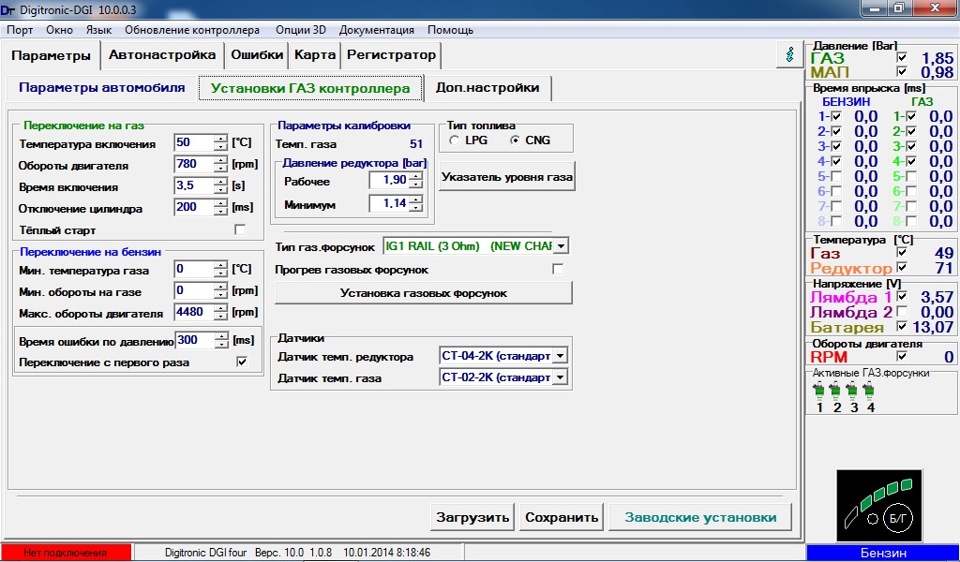Switch to the Карта tab
The height and width of the screenshot is (562, 960).
tap(315, 54)
